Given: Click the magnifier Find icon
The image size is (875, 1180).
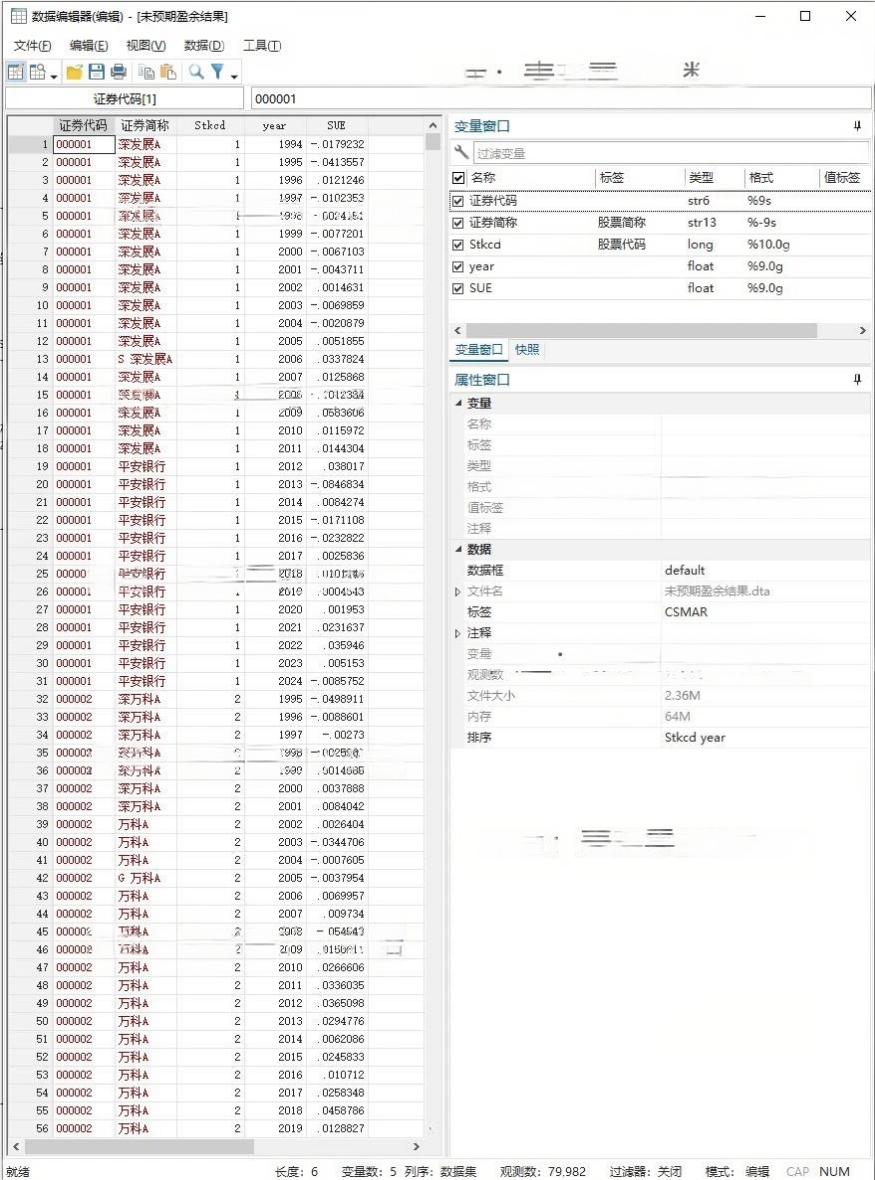Looking at the screenshot, I should tap(196, 72).
